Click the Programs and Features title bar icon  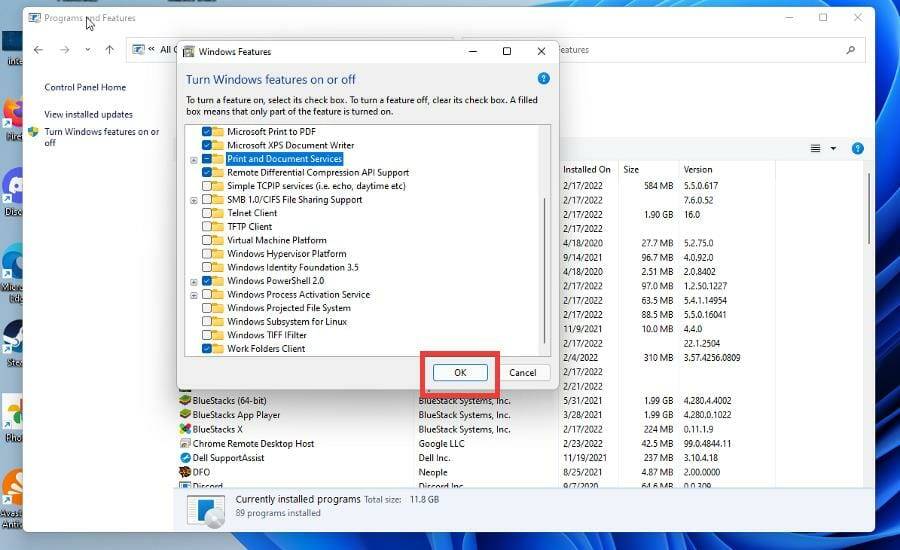pos(34,18)
